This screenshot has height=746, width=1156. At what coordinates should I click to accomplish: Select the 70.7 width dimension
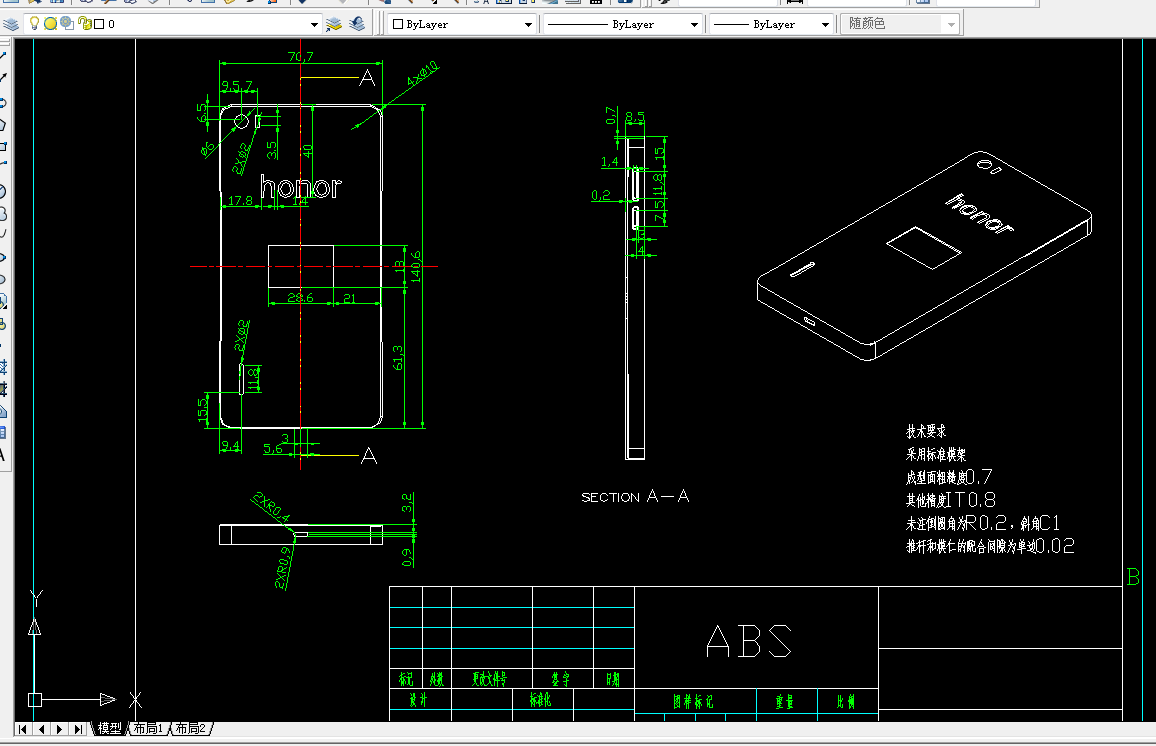click(300, 57)
